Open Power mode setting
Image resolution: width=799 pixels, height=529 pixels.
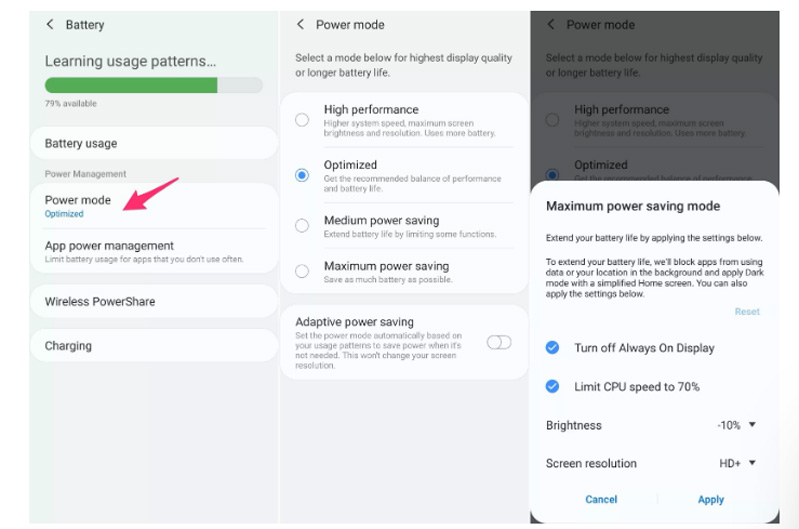pos(153,205)
